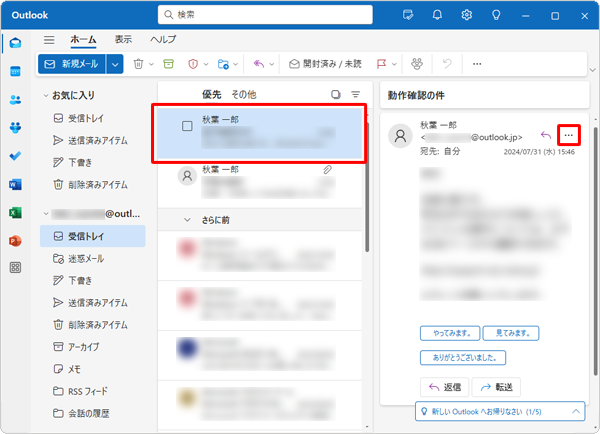600x434 pixels.
Task: Open 迷惑メール folder
Action: click(93, 259)
